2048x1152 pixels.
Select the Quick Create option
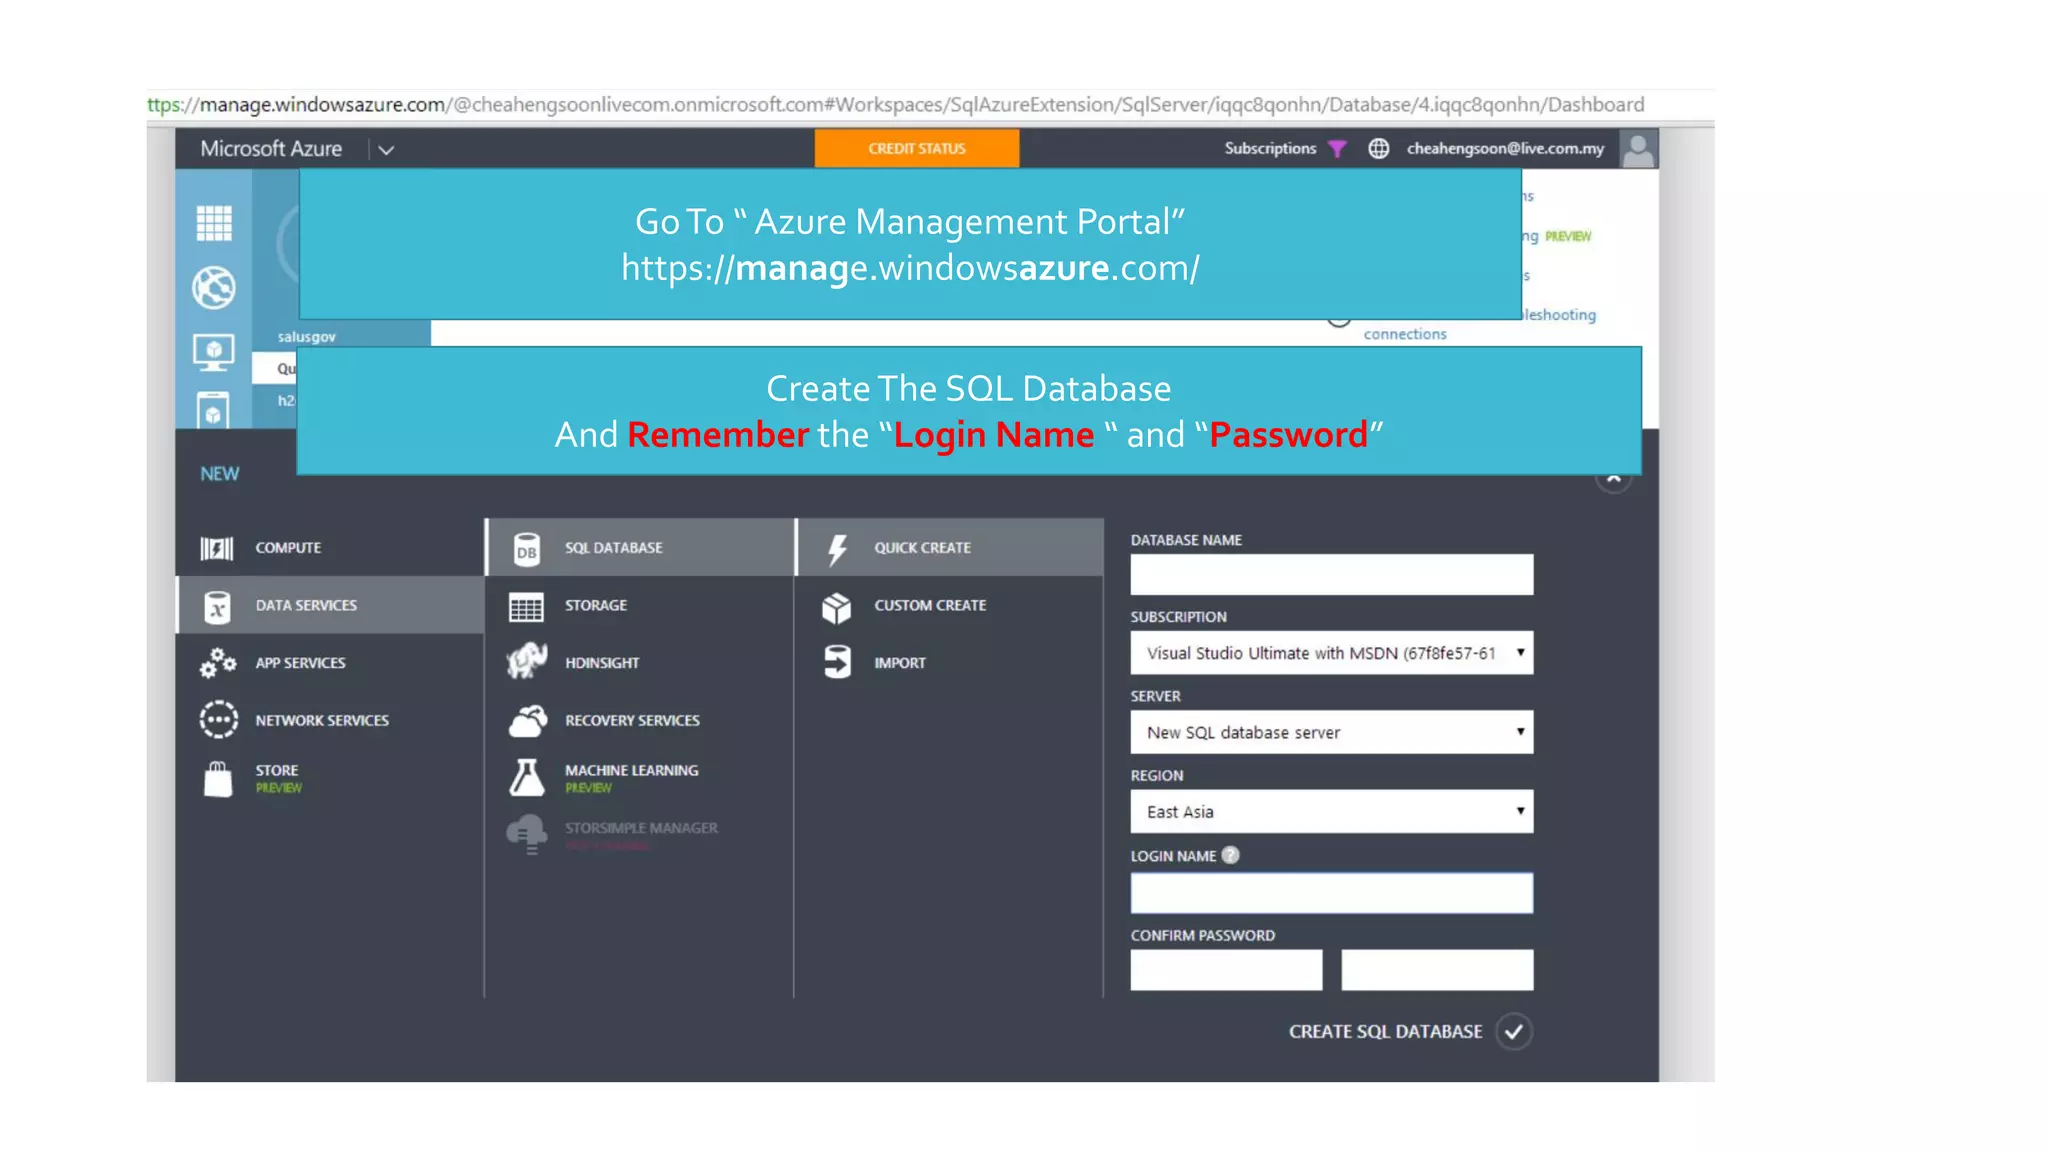pyautogui.click(x=950, y=548)
